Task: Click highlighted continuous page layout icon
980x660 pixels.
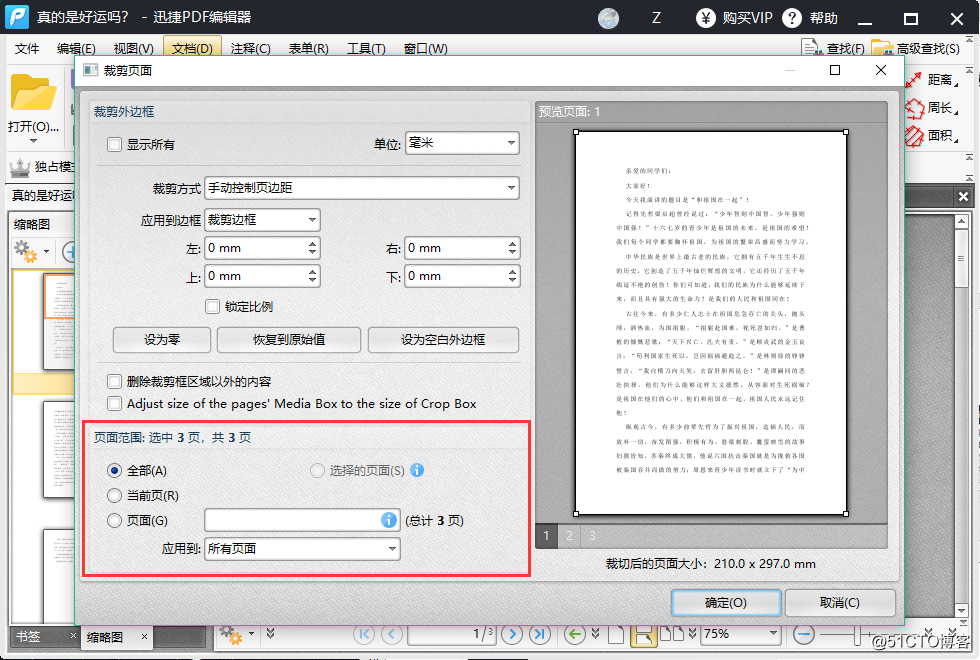Action: [644, 635]
